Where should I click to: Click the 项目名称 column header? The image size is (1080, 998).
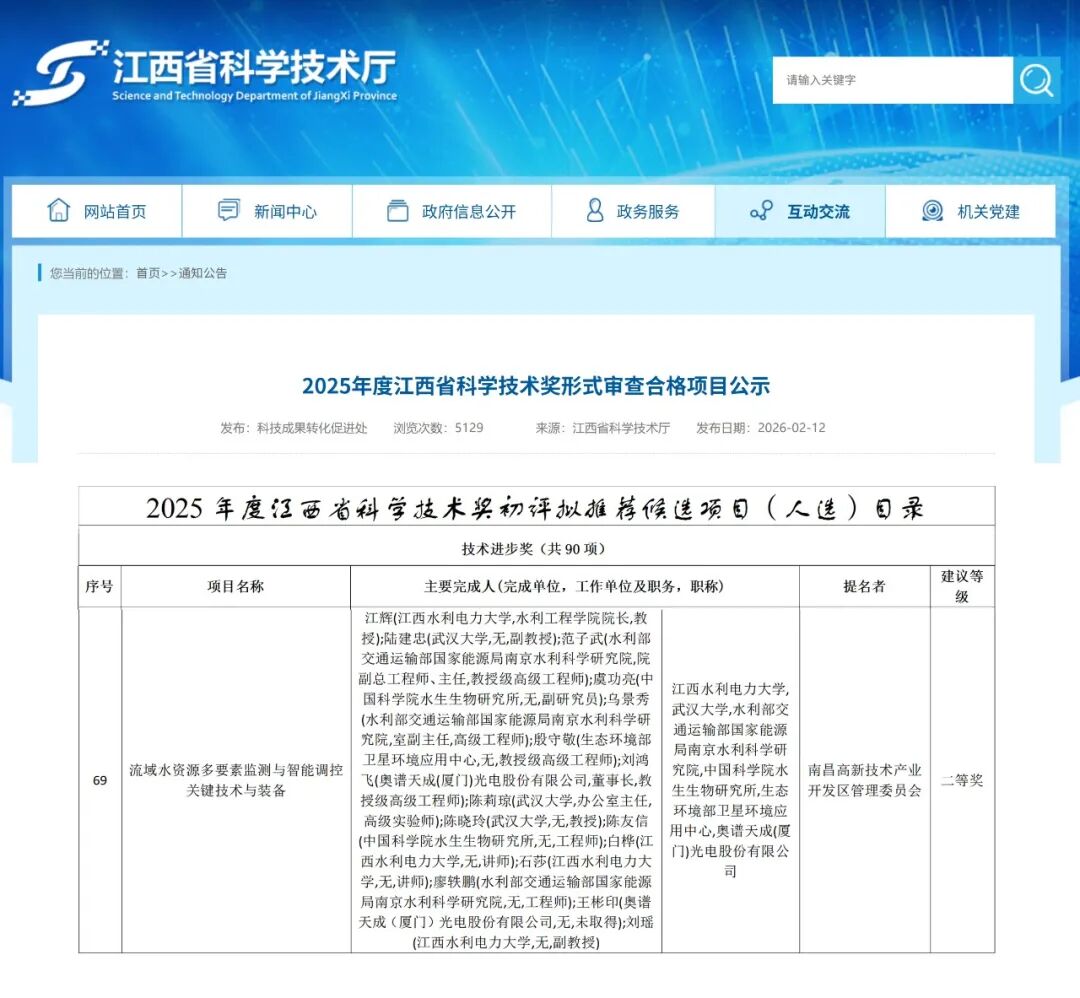click(236, 587)
